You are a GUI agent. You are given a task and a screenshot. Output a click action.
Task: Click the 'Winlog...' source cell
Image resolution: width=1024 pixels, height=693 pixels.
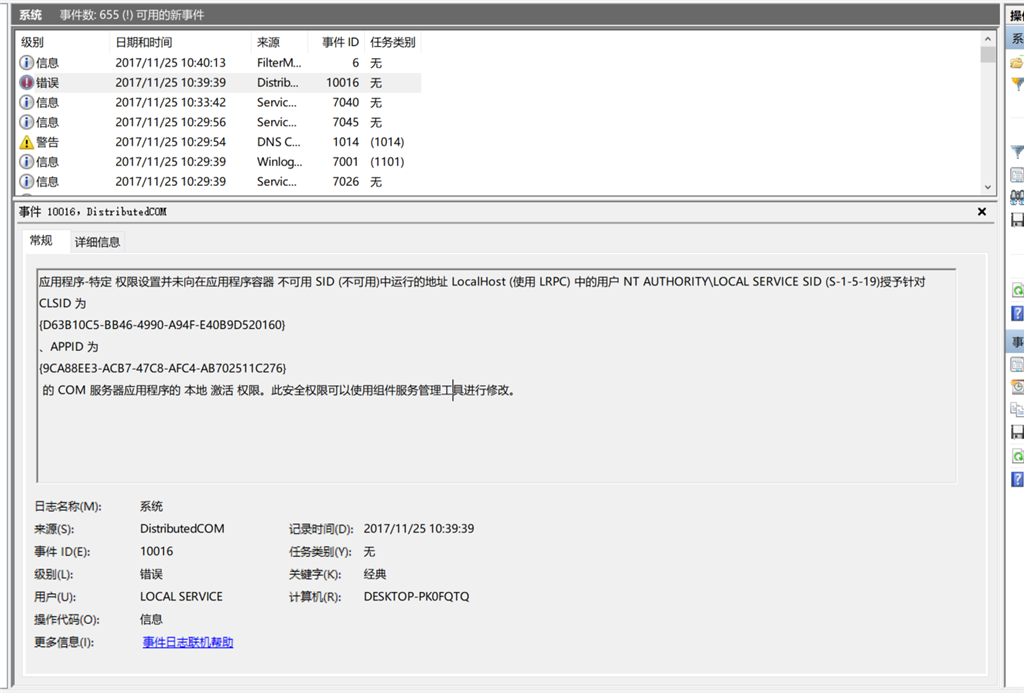(x=280, y=162)
